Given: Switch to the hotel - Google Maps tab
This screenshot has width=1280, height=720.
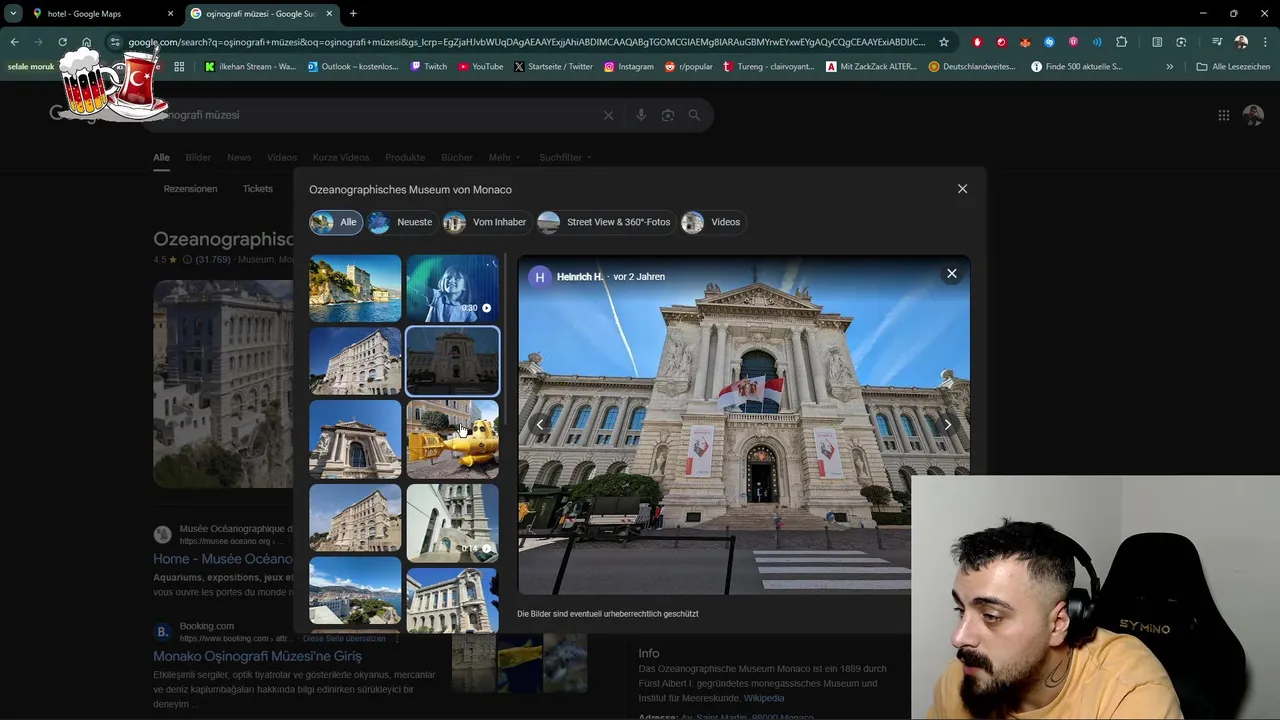Looking at the screenshot, I should pos(103,14).
